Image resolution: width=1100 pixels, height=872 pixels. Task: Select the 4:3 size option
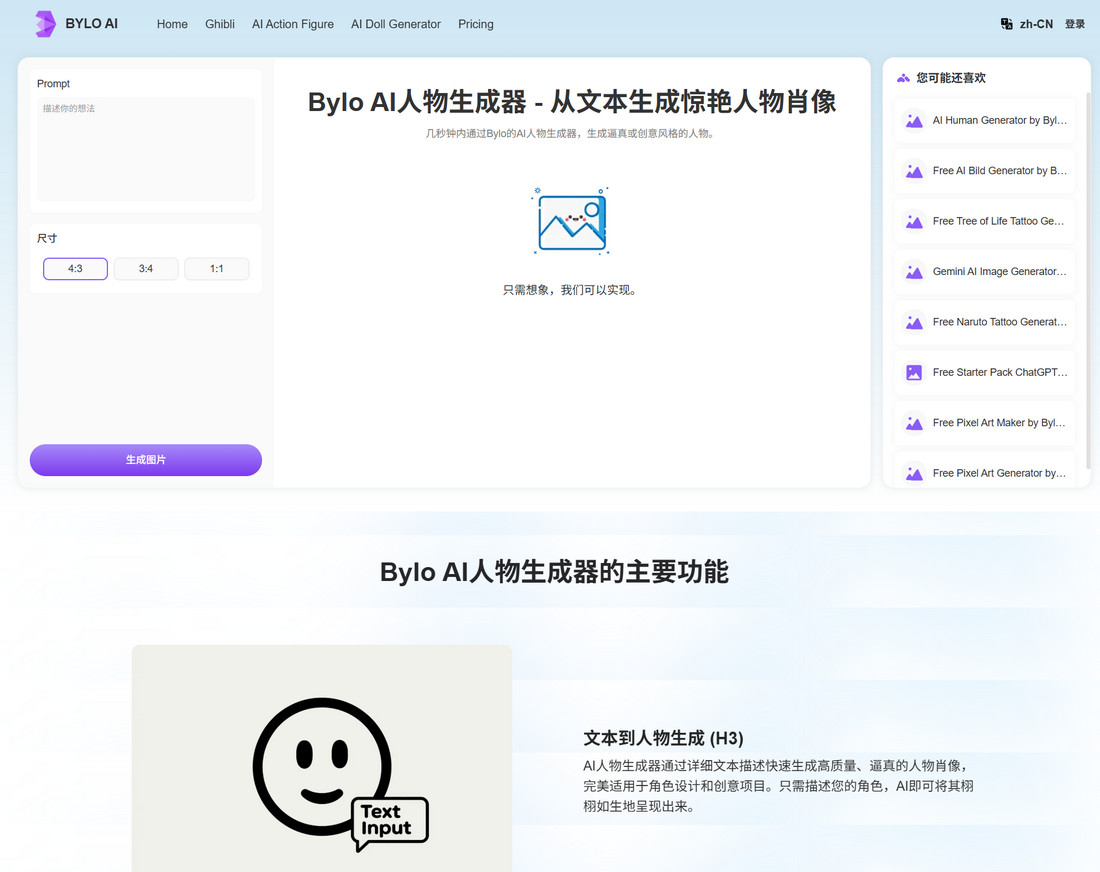pos(75,269)
